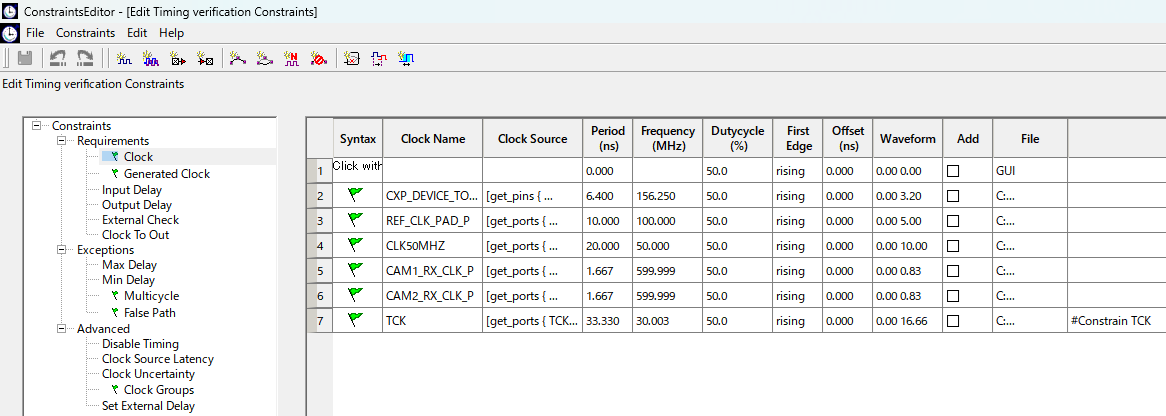Viewport: 1166px width, 416px height.
Task: Select the CAM1_RX_CLK_P clock name cell
Action: pyautogui.click(x=432, y=271)
